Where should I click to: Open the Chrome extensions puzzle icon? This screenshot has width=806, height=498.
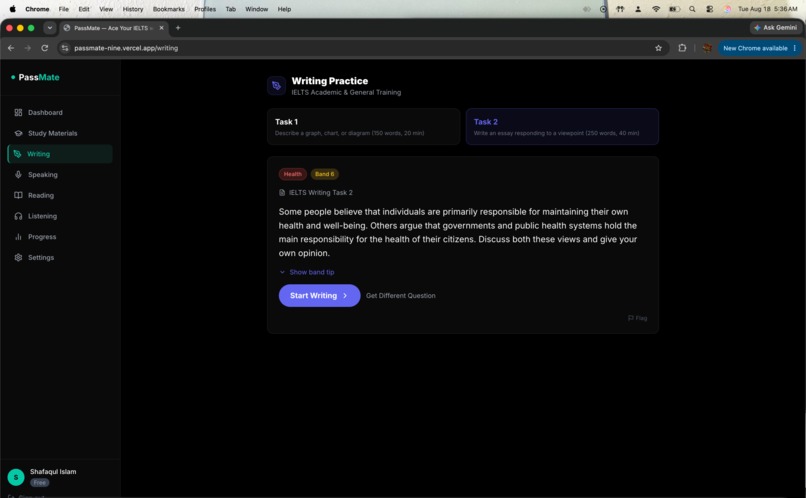(682, 48)
